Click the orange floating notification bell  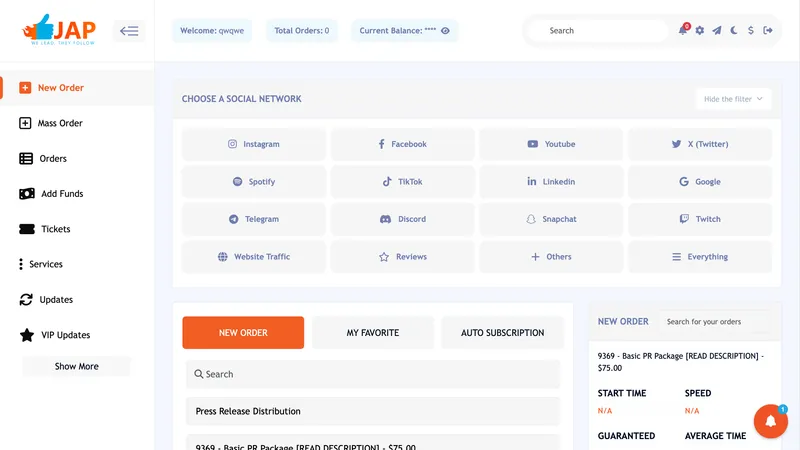point(771,421)
